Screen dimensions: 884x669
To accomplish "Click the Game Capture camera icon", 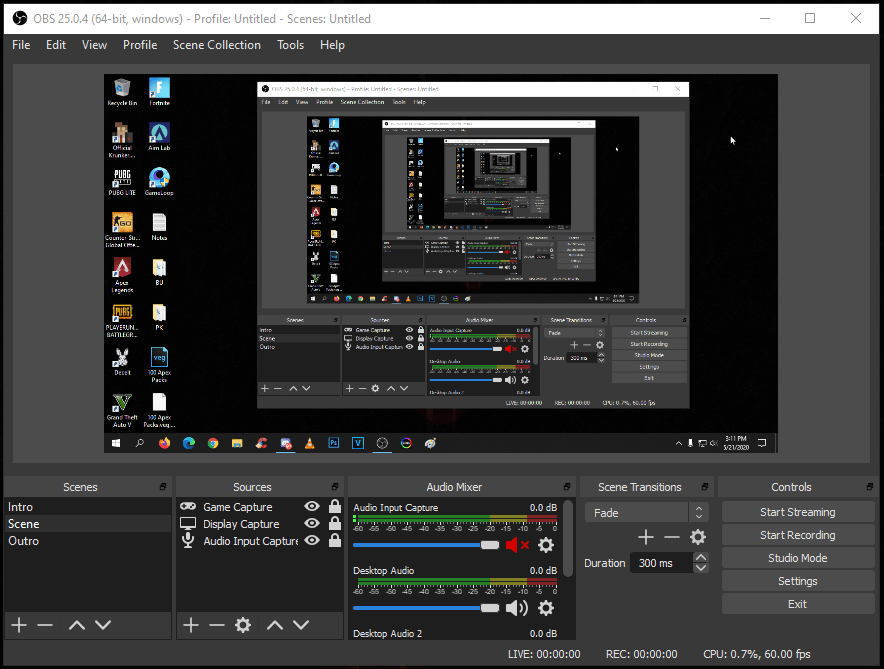I will click(x=188, y=506).
